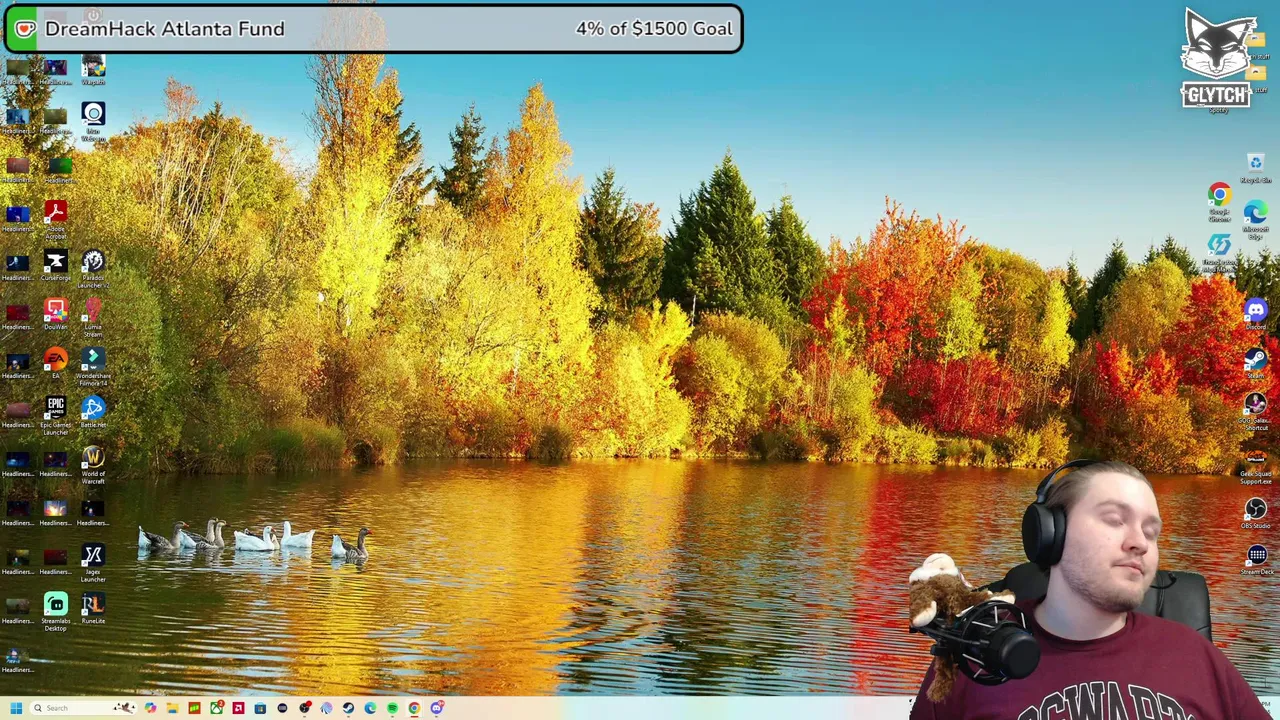Open the GOG Galaxy desktop shortcut
The height and width of the screenshot is (720, 1280).
[1256, 410]
